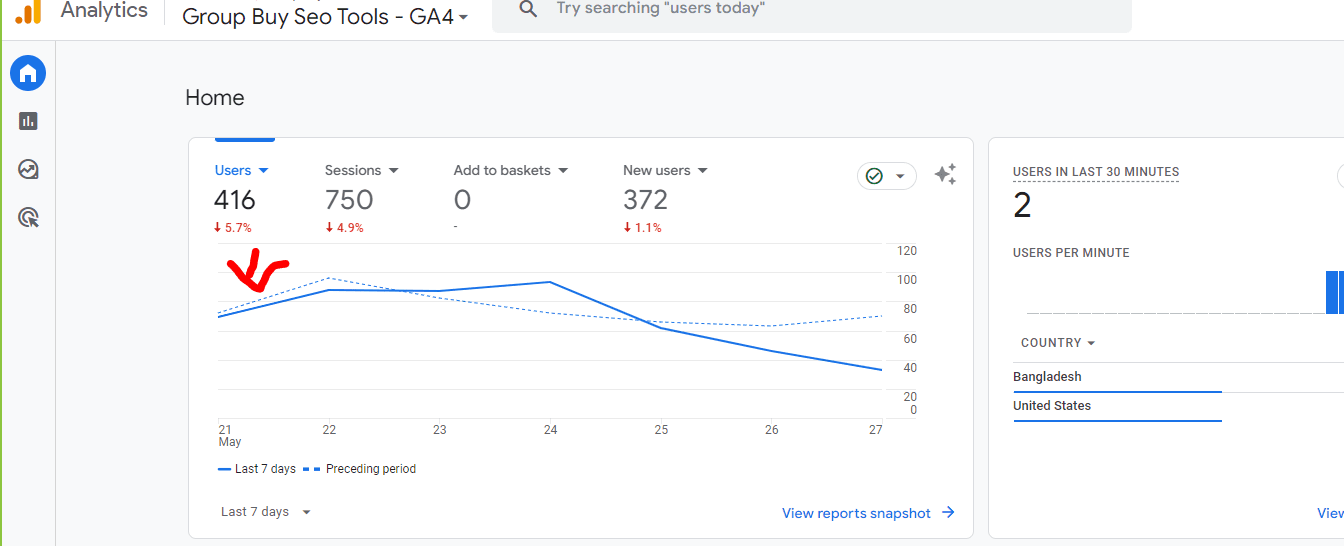Click the Users value 416
Screen dimensions: 1344x546
coord(235,200)
